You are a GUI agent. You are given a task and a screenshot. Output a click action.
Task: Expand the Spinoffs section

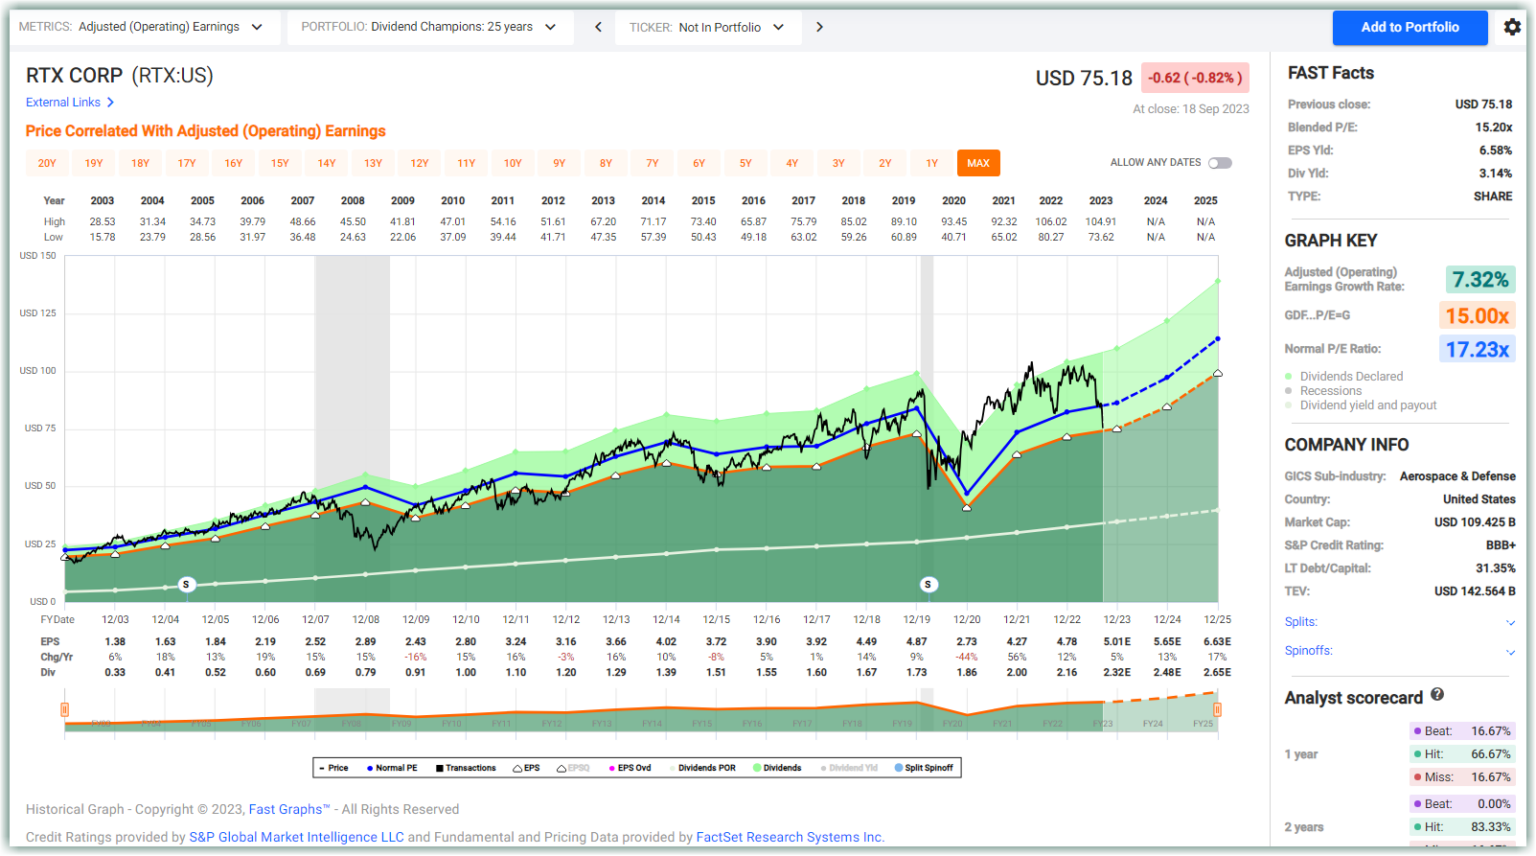(x=1400, y=651)
